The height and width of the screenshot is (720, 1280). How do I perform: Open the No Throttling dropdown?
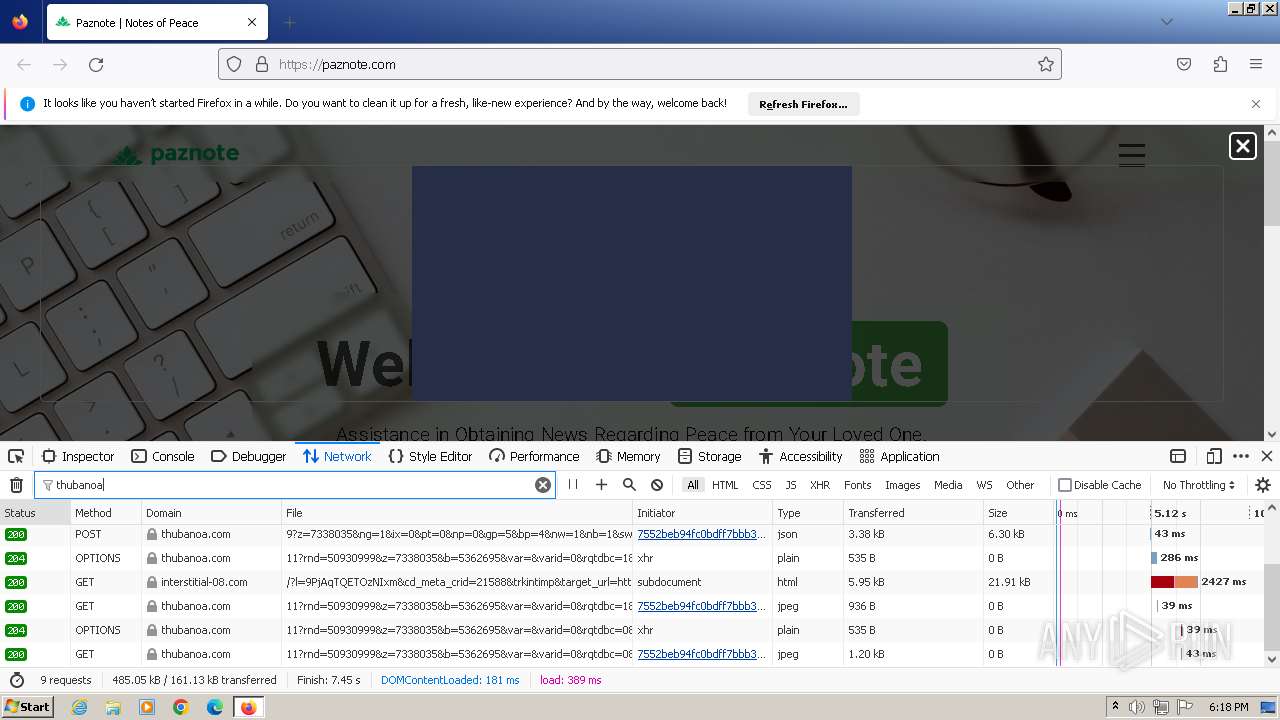click(1198, 485)
